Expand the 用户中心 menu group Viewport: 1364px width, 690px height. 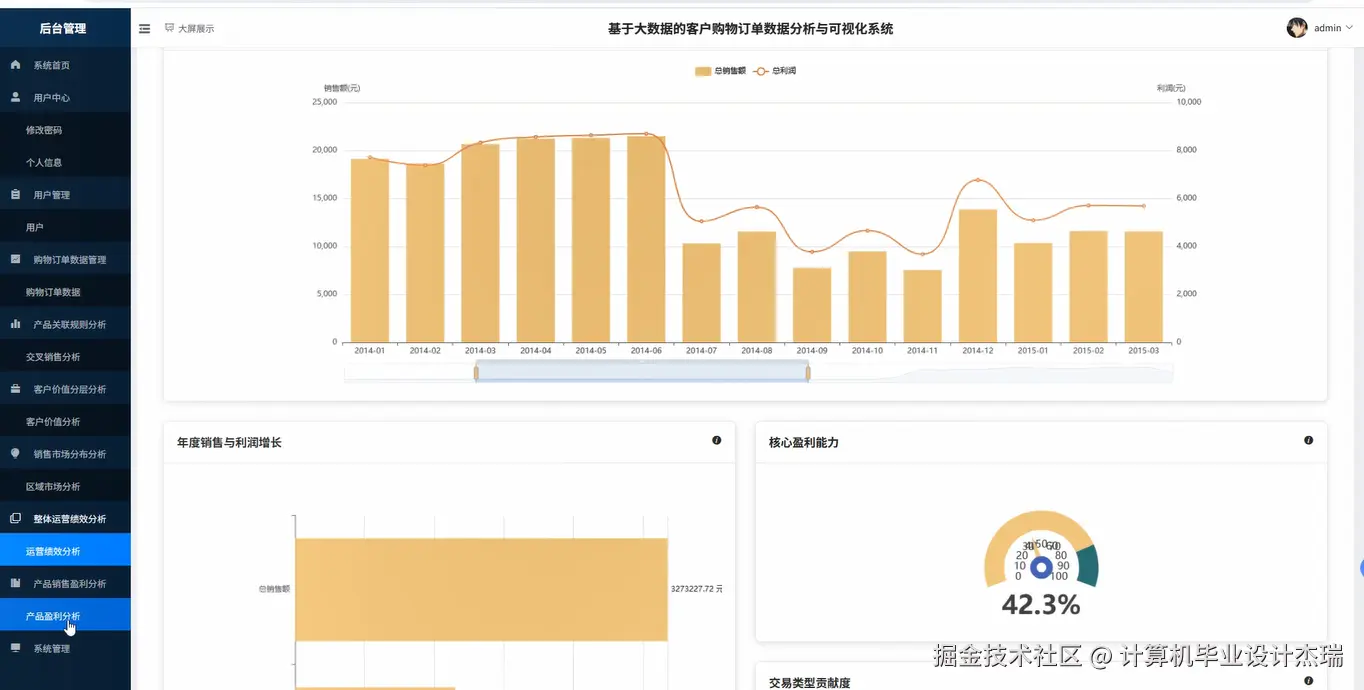(65, 98)
